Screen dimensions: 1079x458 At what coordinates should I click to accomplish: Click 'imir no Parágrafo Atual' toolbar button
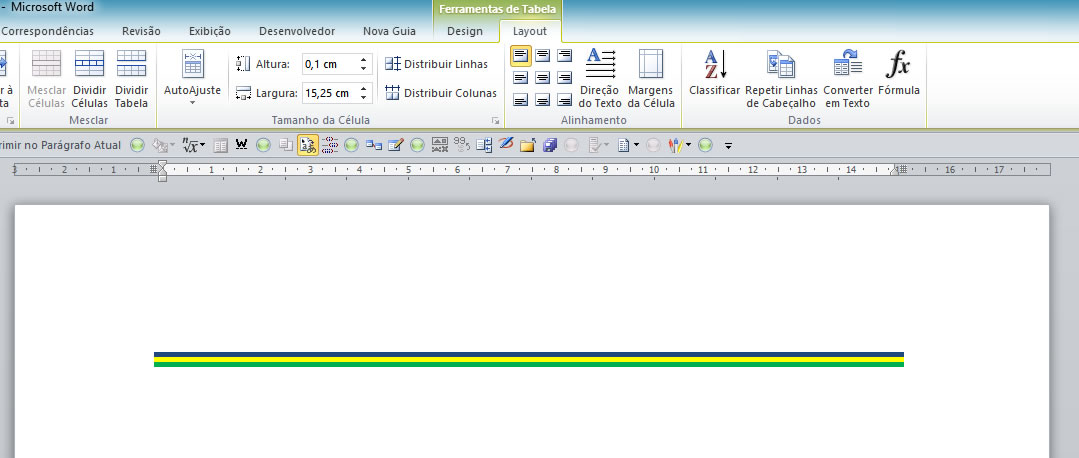61,145
